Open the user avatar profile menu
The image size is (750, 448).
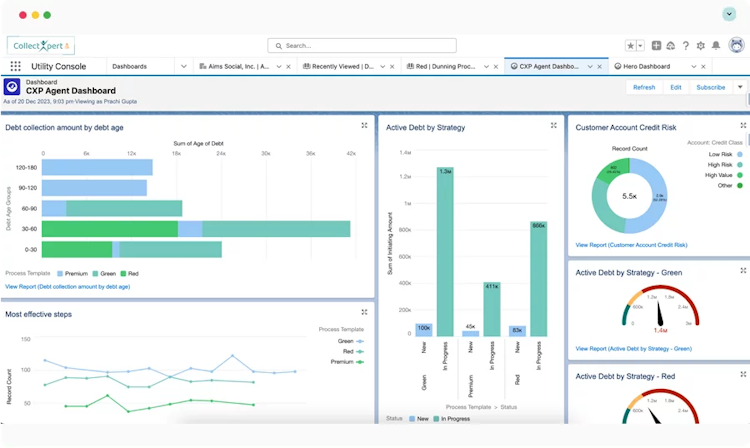[x=737, y=45]
